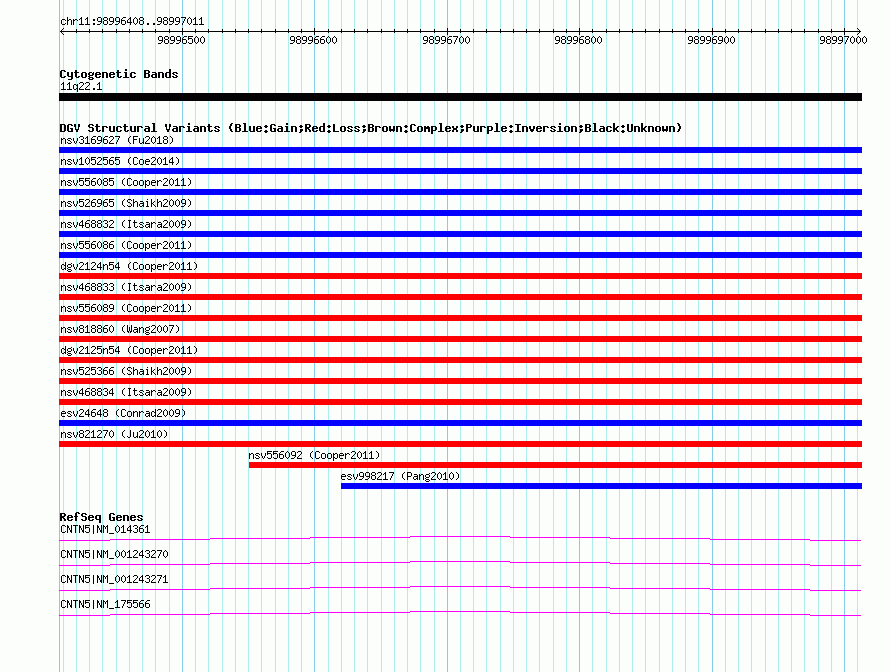
Task: Click the 98996900 ruler position
Action: [x=711, y=40]
